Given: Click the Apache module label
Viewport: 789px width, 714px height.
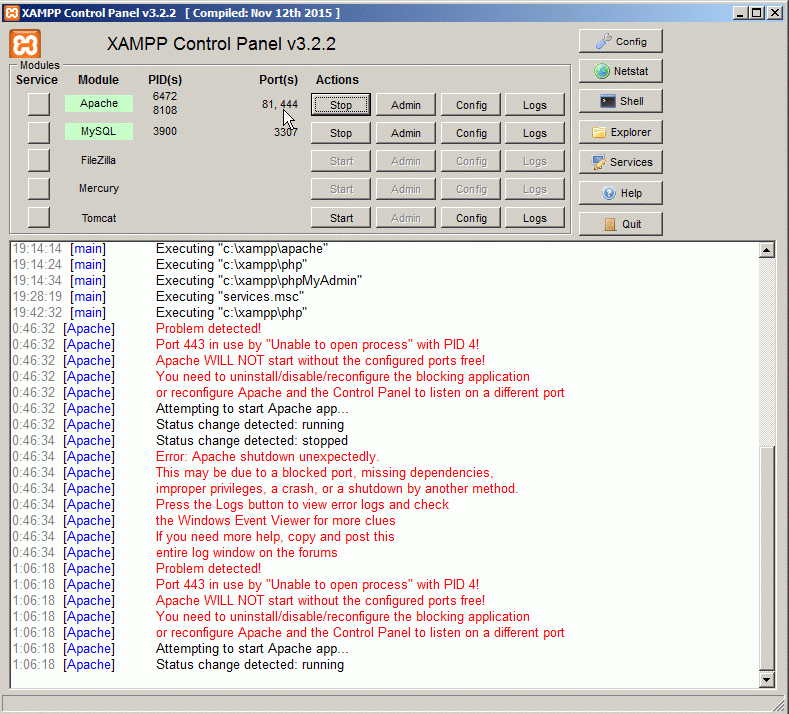Looking at the screenshot, I should [x=99, y=103].
